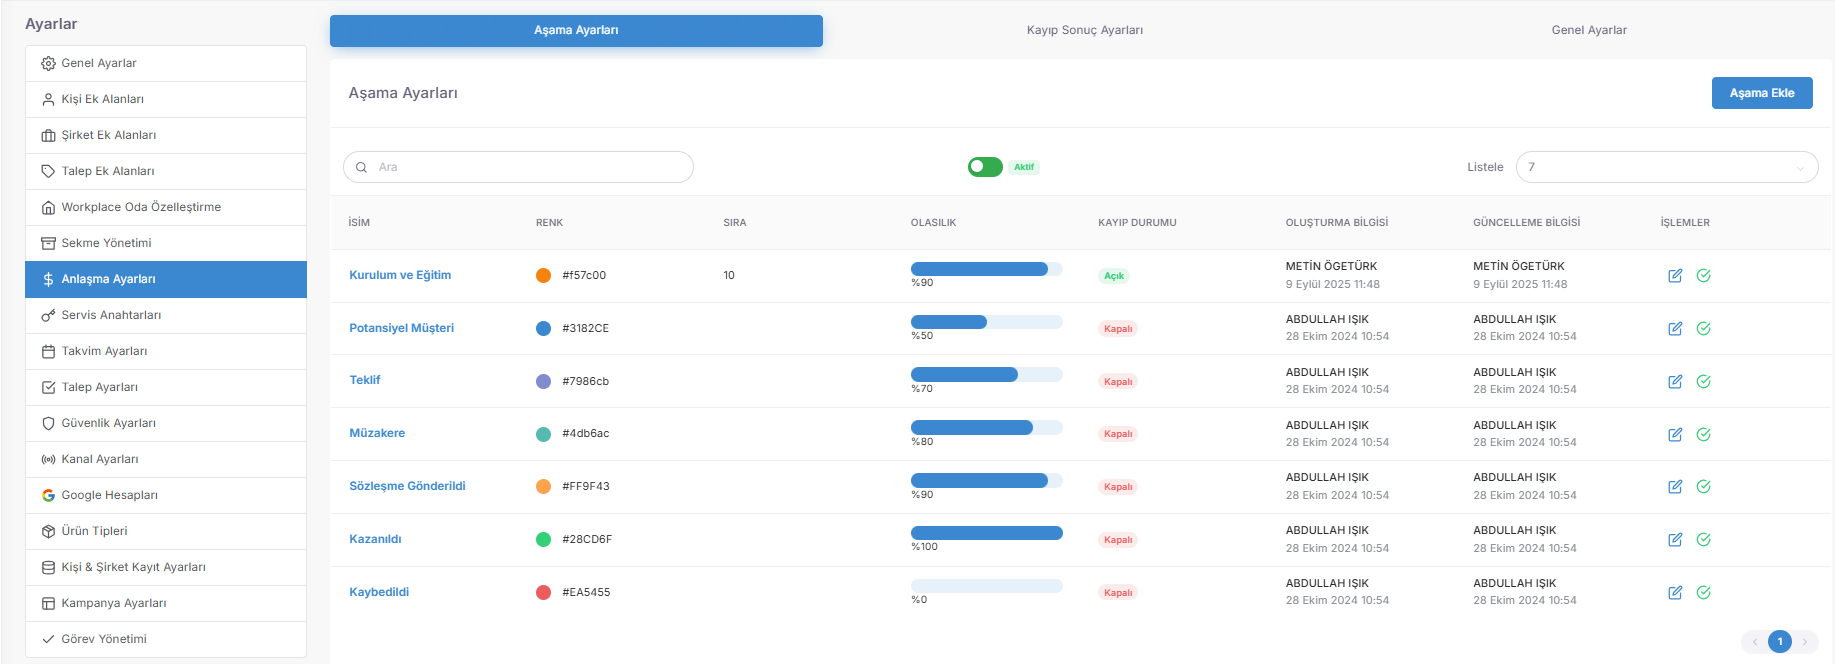
Task: Click check-circle icon for Potansiyel Müşteri row
Action: pyautogui.click(x=1703, y=328)
